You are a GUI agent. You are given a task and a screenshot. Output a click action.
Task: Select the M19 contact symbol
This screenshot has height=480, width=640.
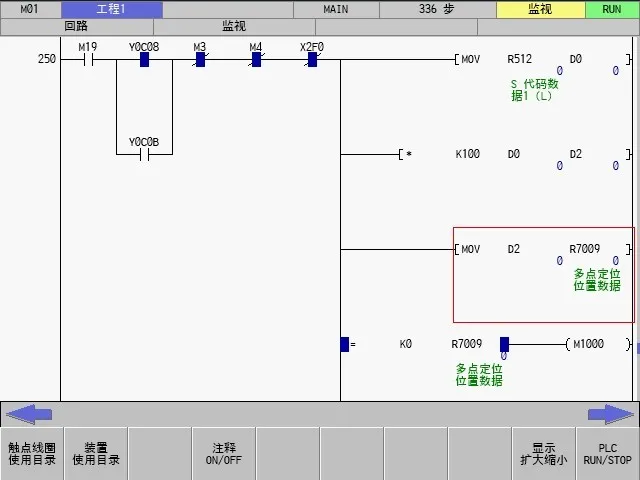tap(88, 60)
